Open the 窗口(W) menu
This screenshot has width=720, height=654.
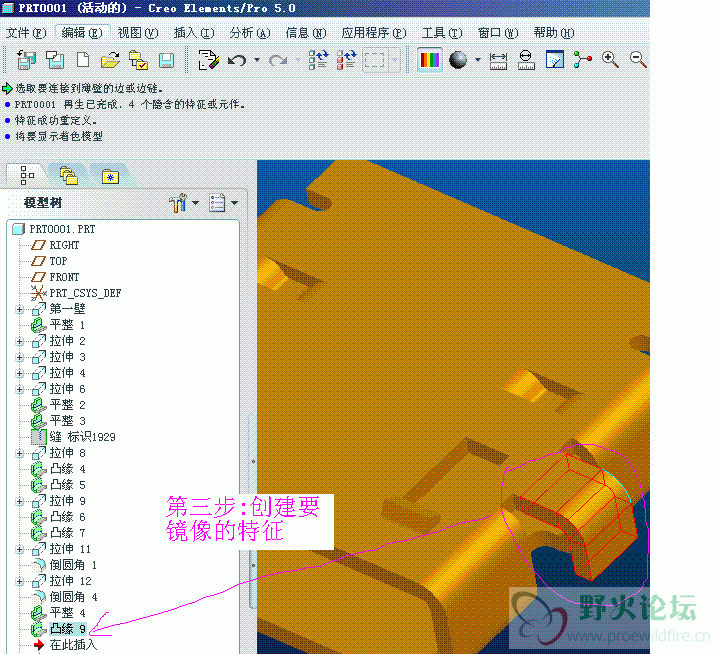[498, 33]
